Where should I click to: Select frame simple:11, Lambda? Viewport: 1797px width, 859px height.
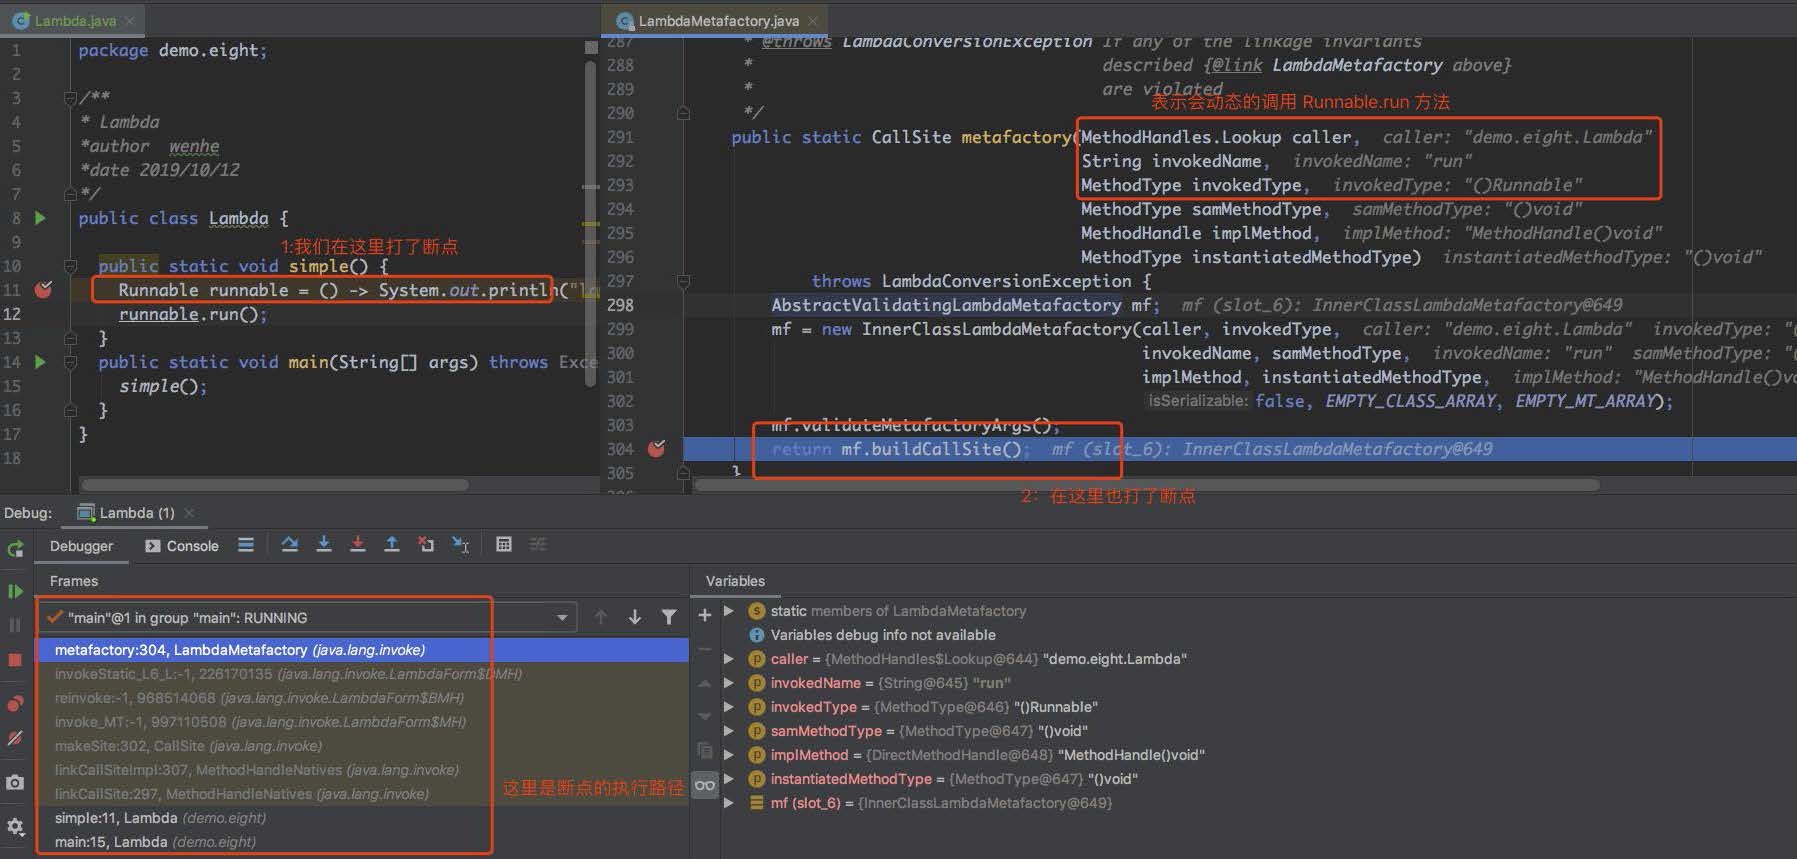[362, 818]
